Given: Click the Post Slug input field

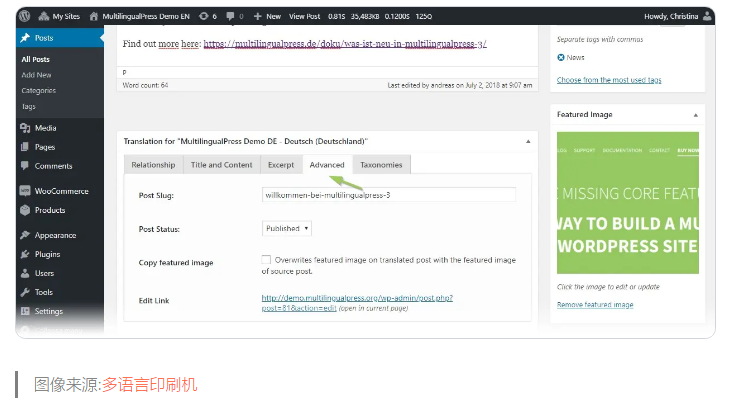Looking at the screenshot, I should point(389,195).
